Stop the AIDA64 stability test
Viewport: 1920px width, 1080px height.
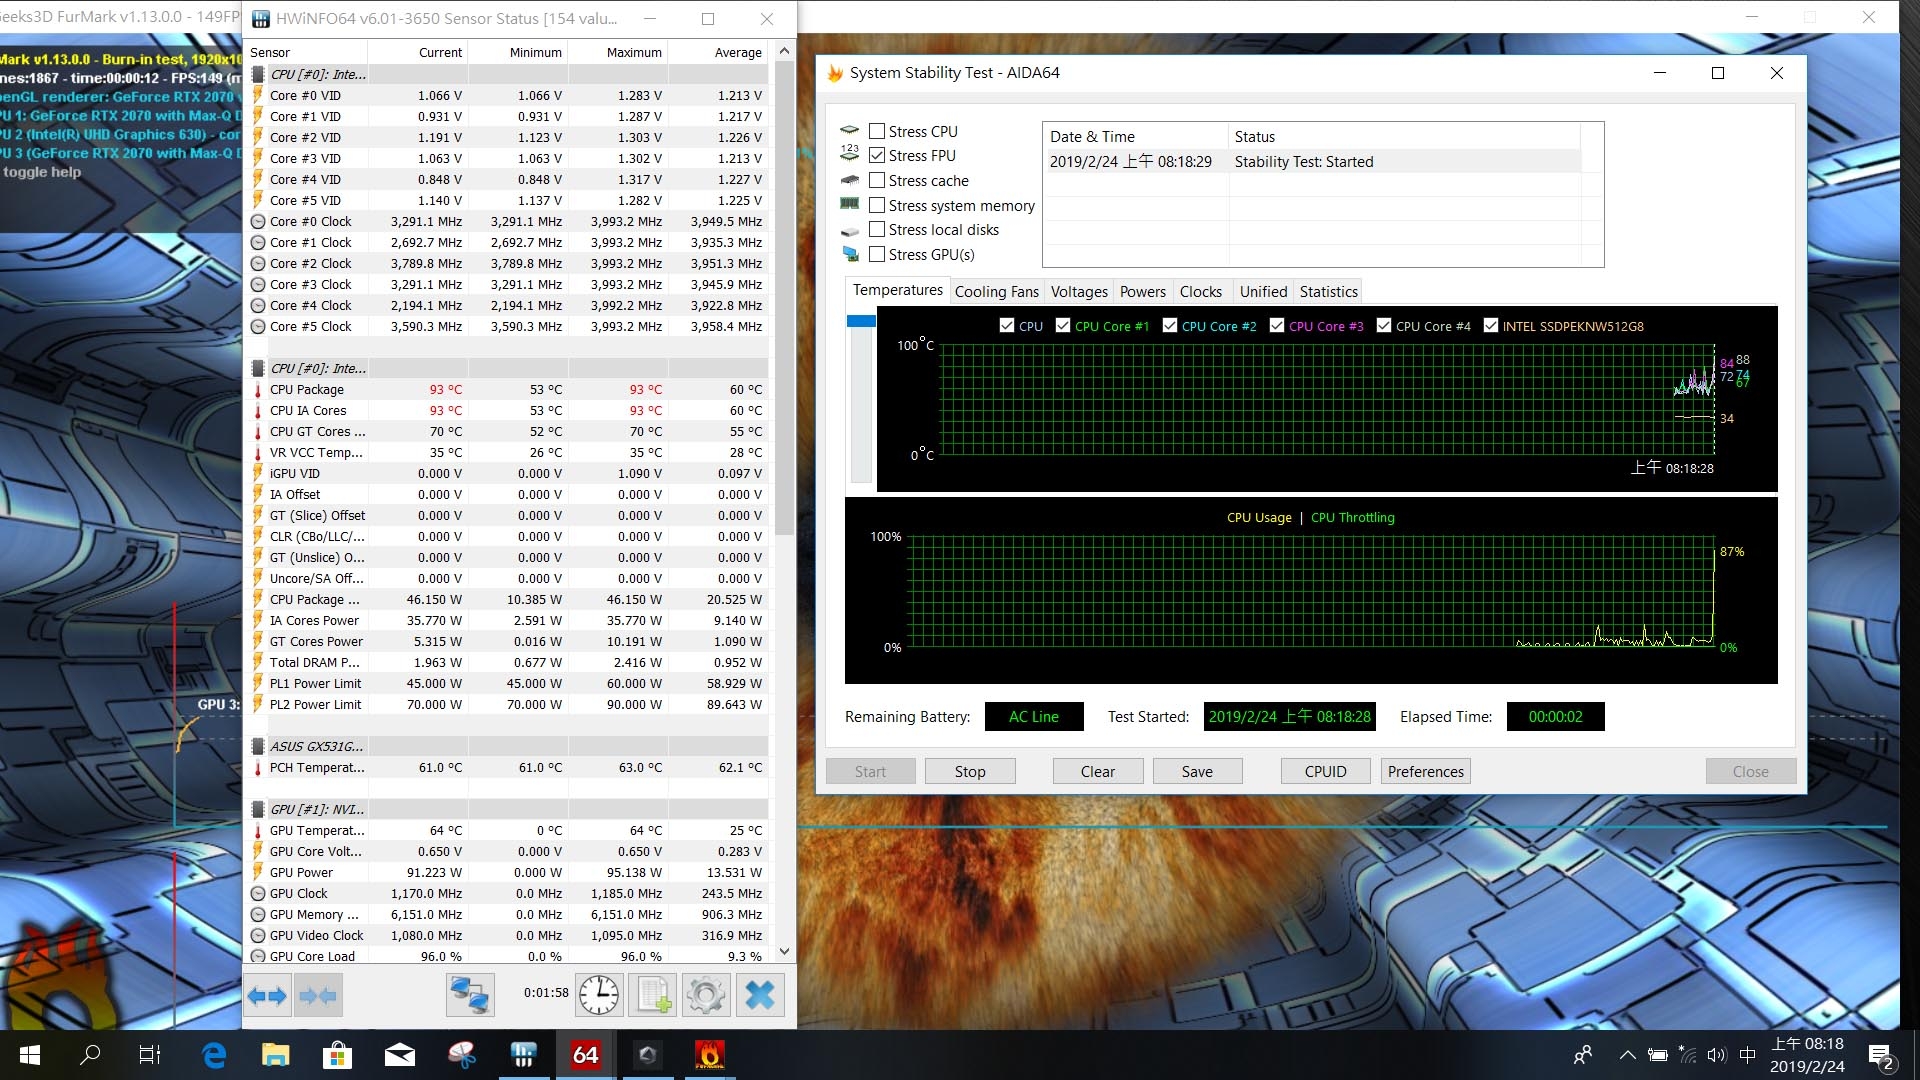tap(970, 771)
